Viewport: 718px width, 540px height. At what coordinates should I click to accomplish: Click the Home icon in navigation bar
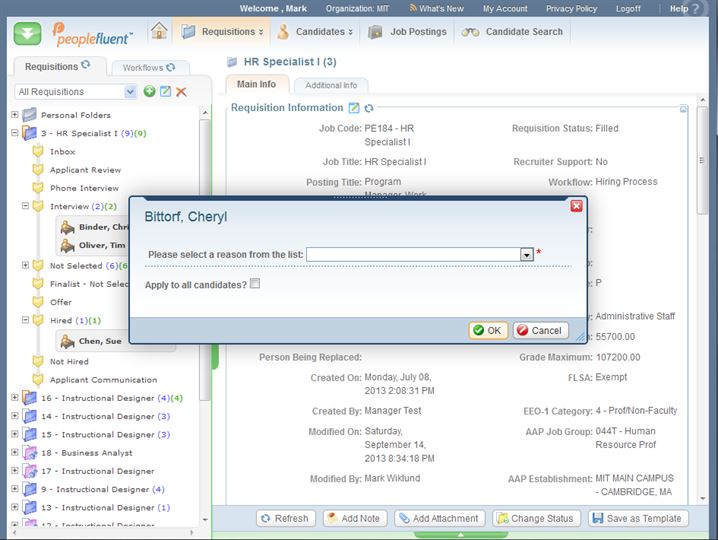[x=159, y=31]
